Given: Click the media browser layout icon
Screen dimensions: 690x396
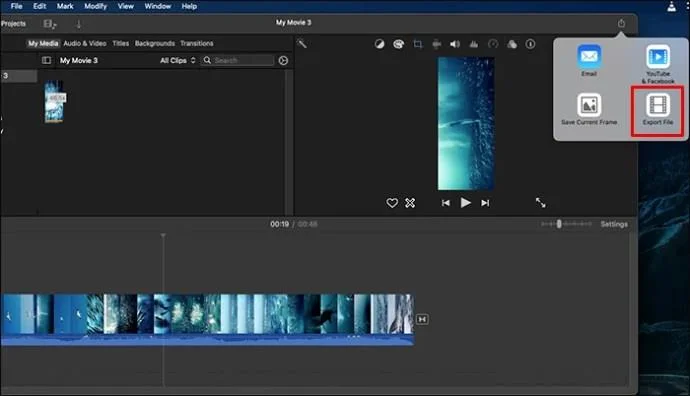Looking at the screenshot, I should point(50,24).
